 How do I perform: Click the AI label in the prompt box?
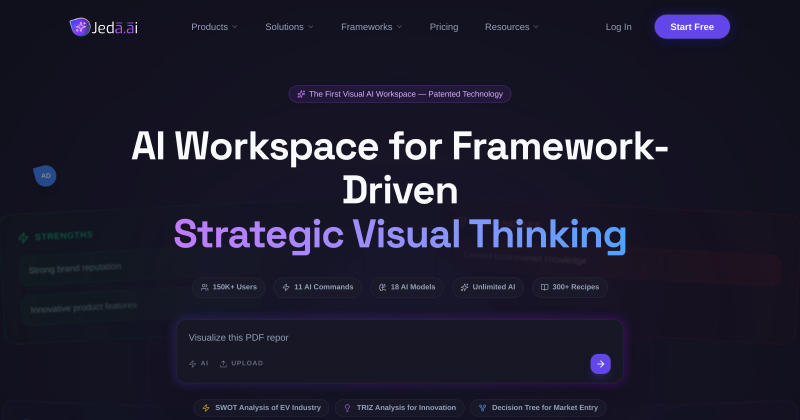click(x=205, y=363)
